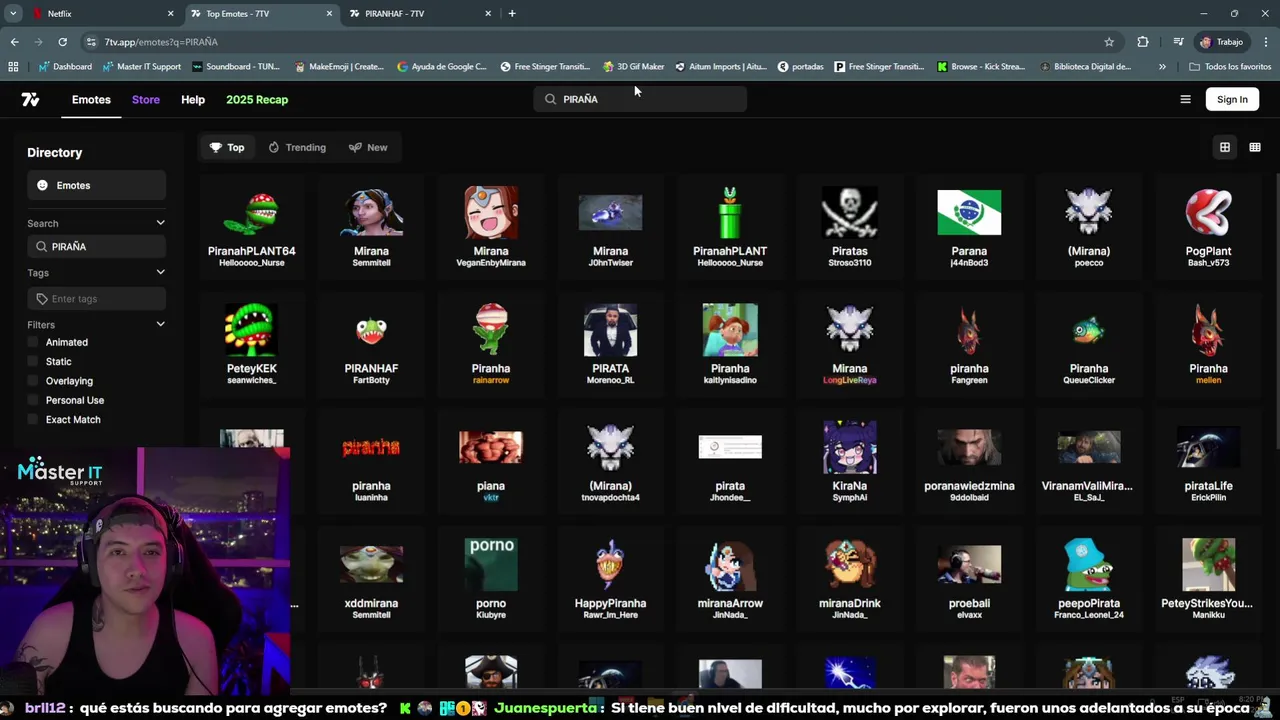This screenshot has width=1280, height=720.
Task: Go back with browser back arrow
Action: [x=14, y=42]
